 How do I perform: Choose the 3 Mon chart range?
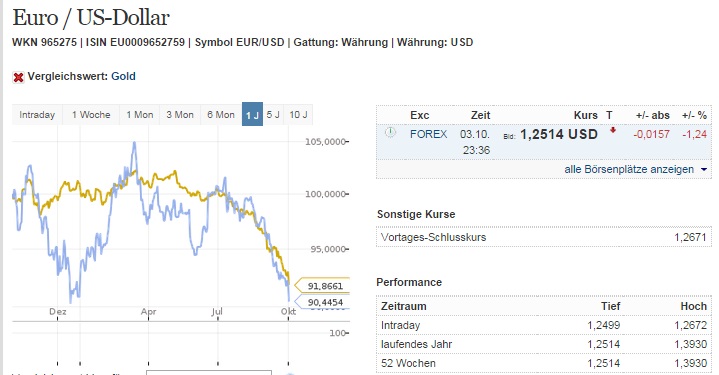180,115
